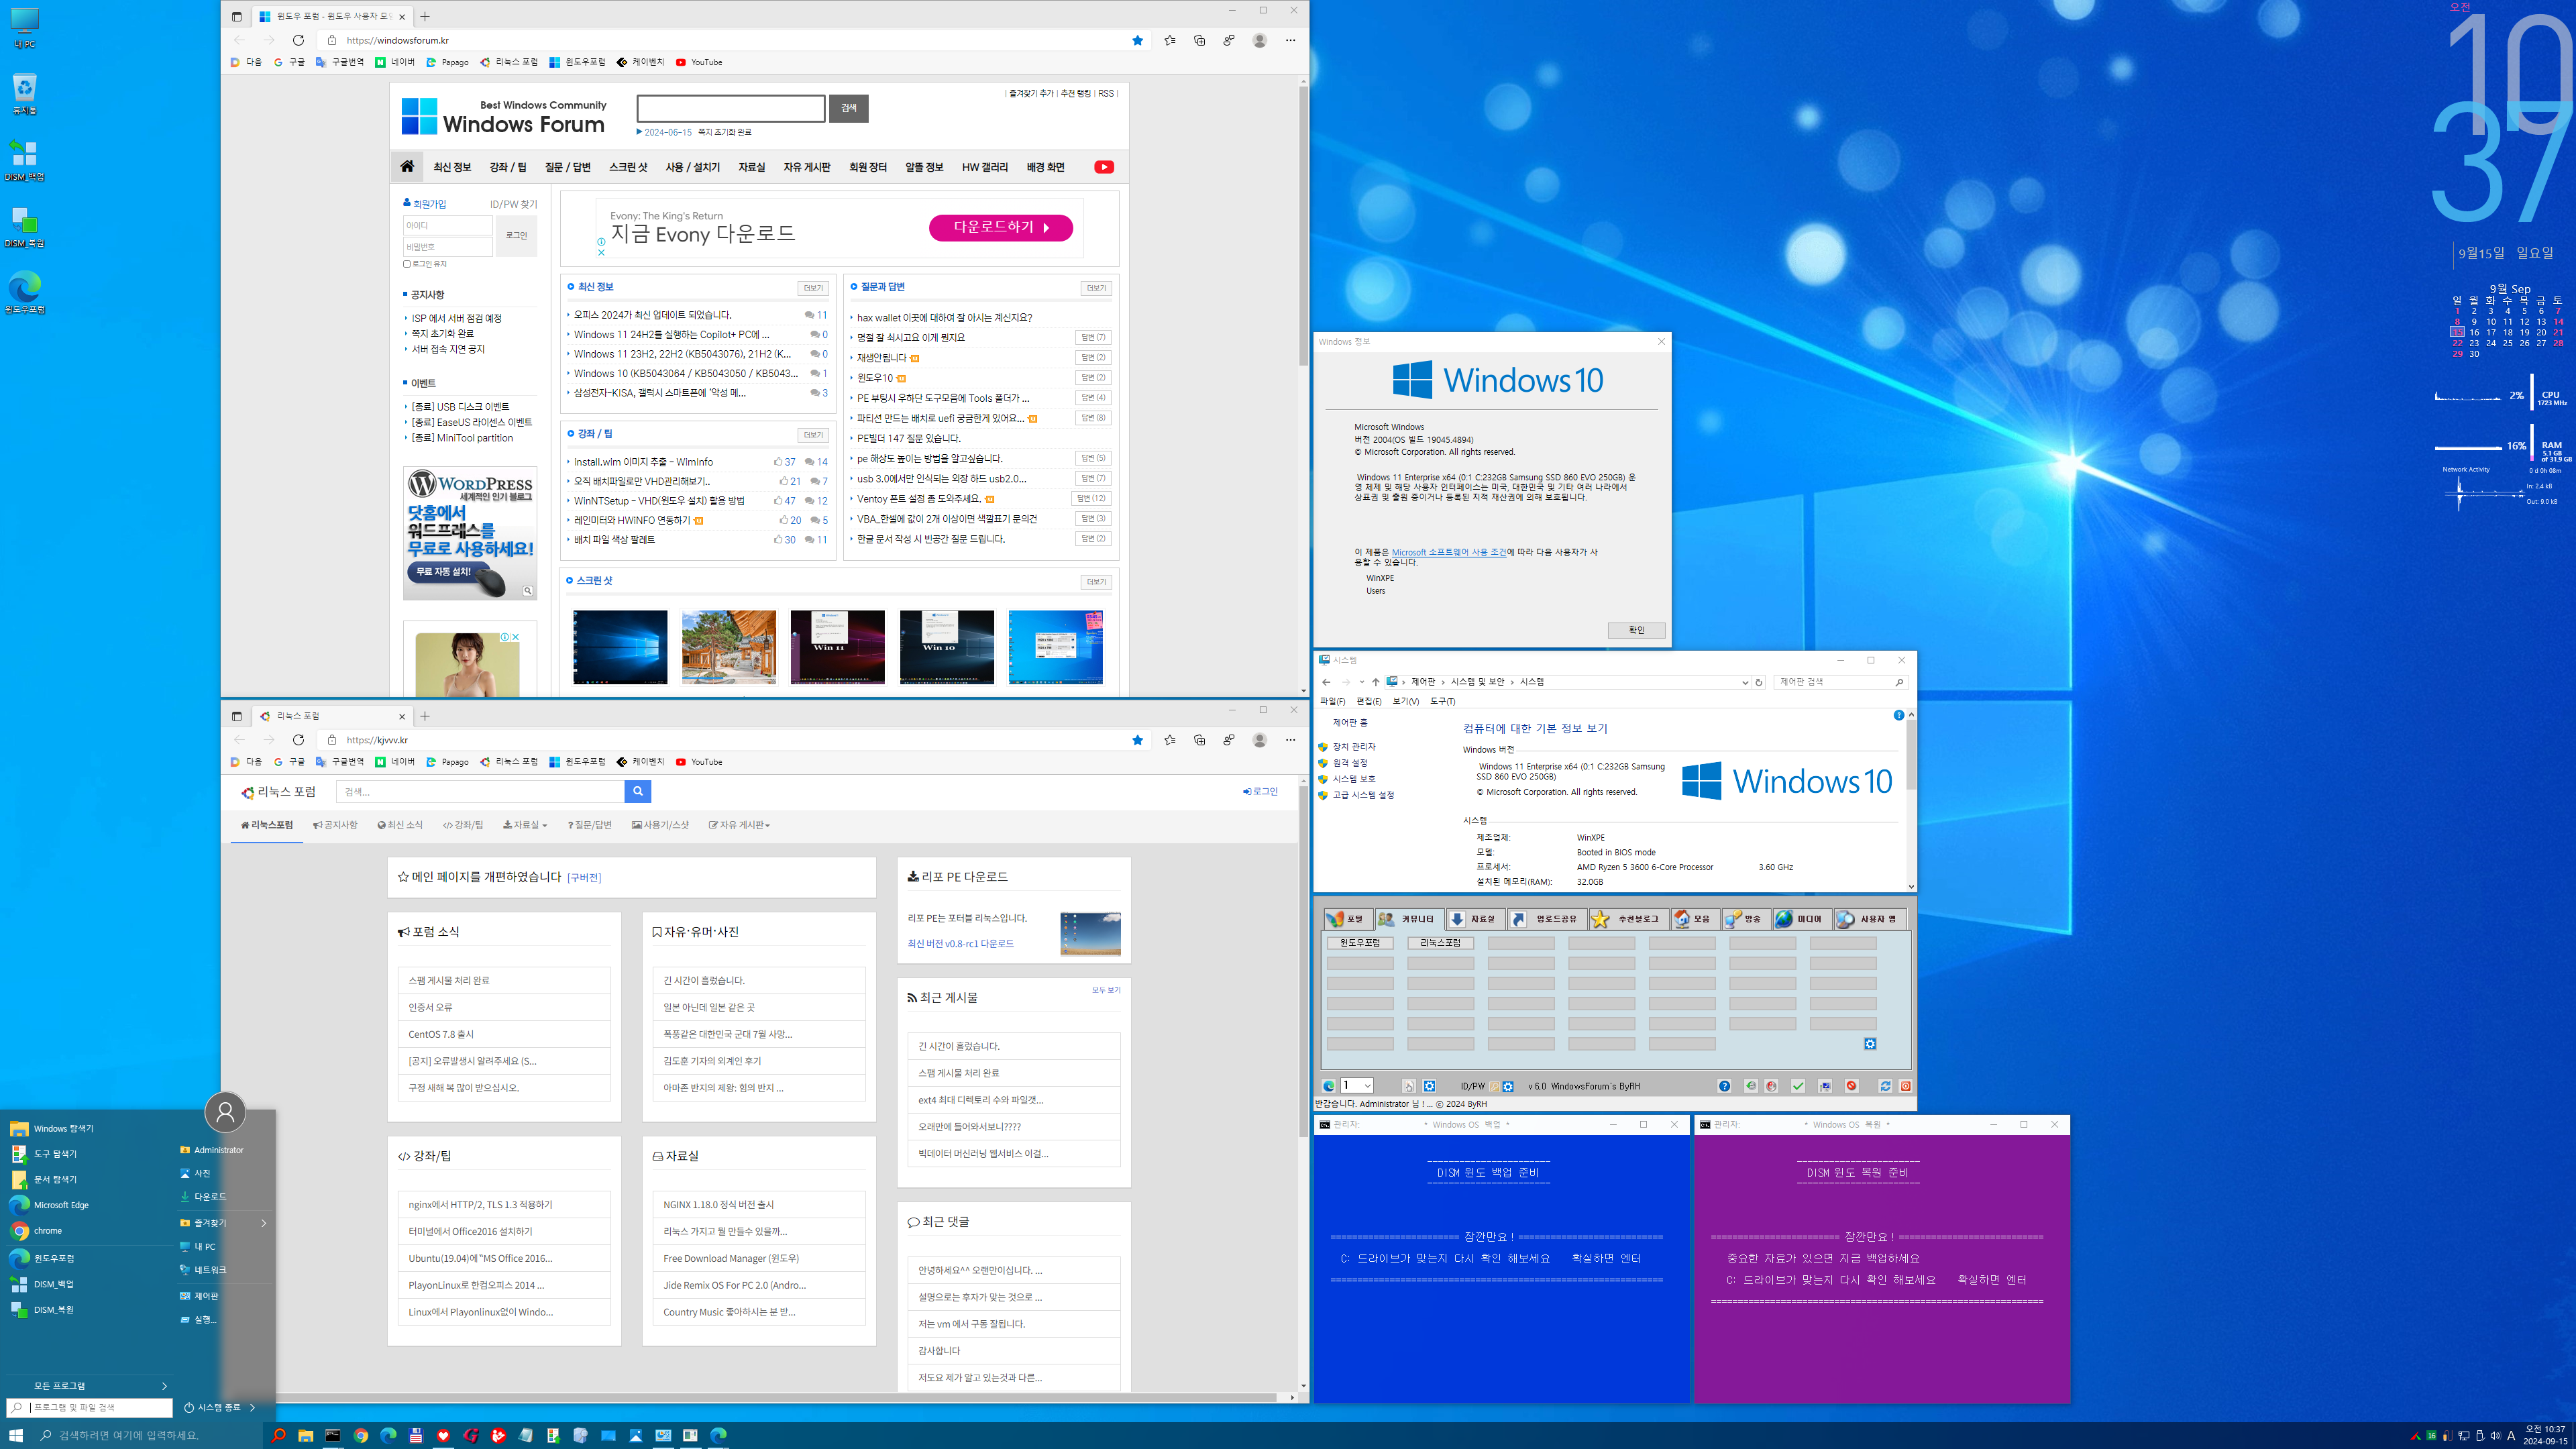Click the red prohibition icon in launcher
This screenshot has width=2576, height=1449.
(1851, 1086)
